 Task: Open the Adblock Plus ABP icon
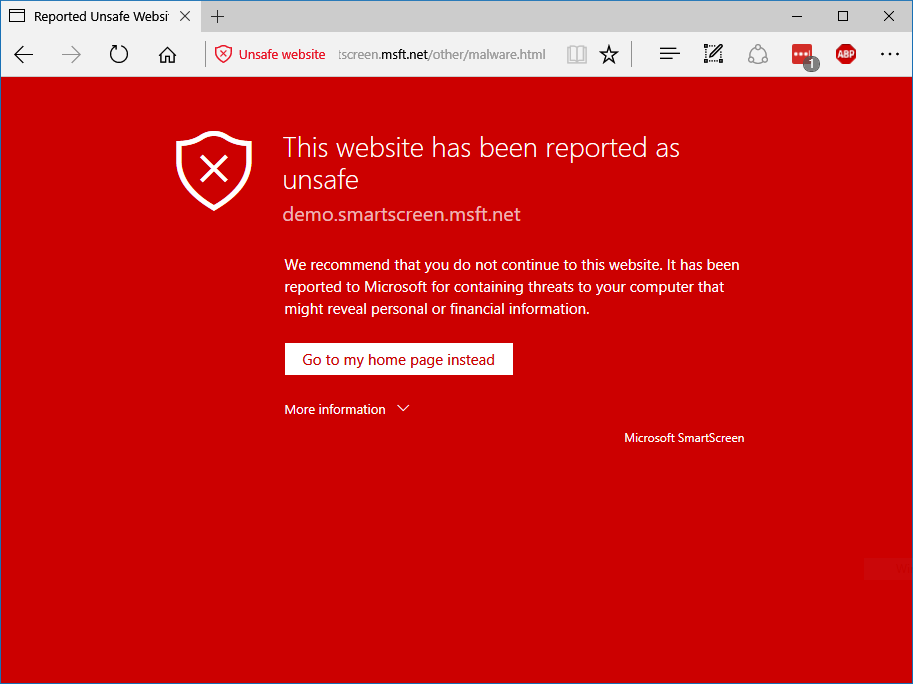[x=845, y=54]
